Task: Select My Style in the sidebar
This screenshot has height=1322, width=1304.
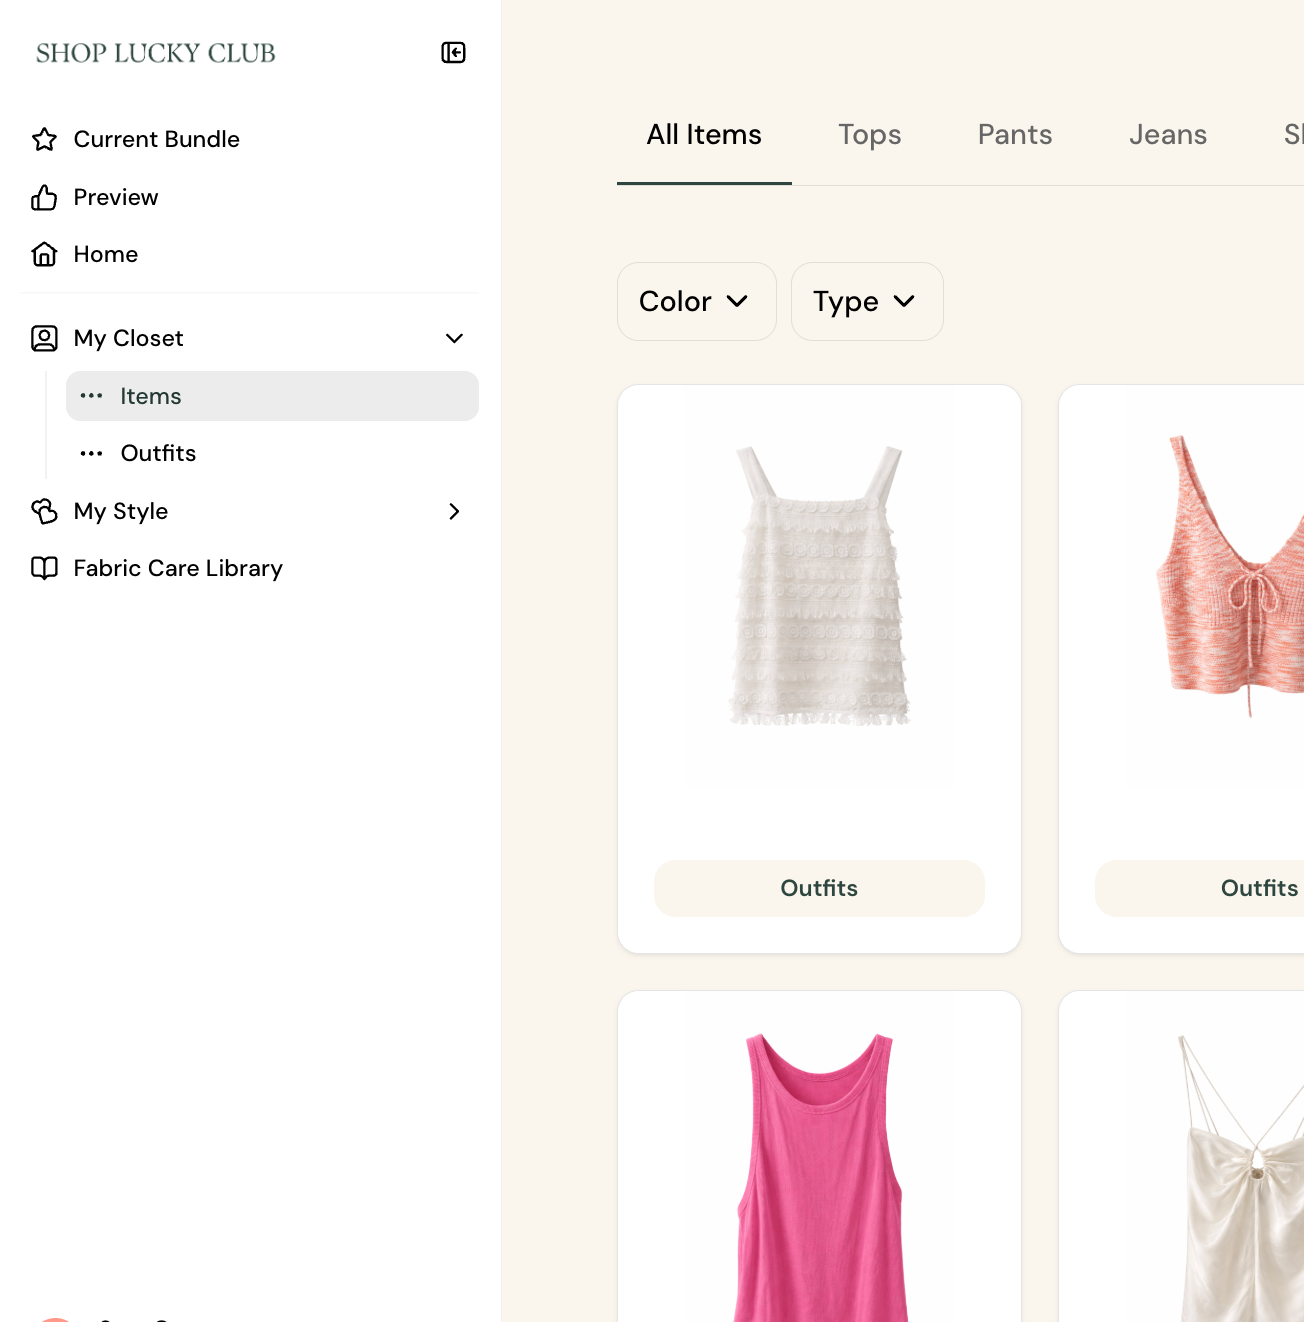Action: 121,511
